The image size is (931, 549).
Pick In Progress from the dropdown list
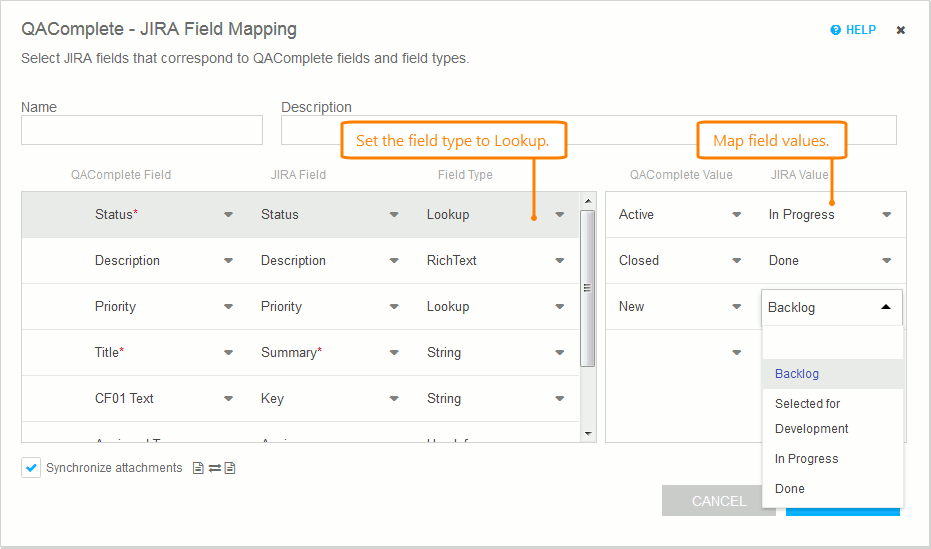coord(806,459)
